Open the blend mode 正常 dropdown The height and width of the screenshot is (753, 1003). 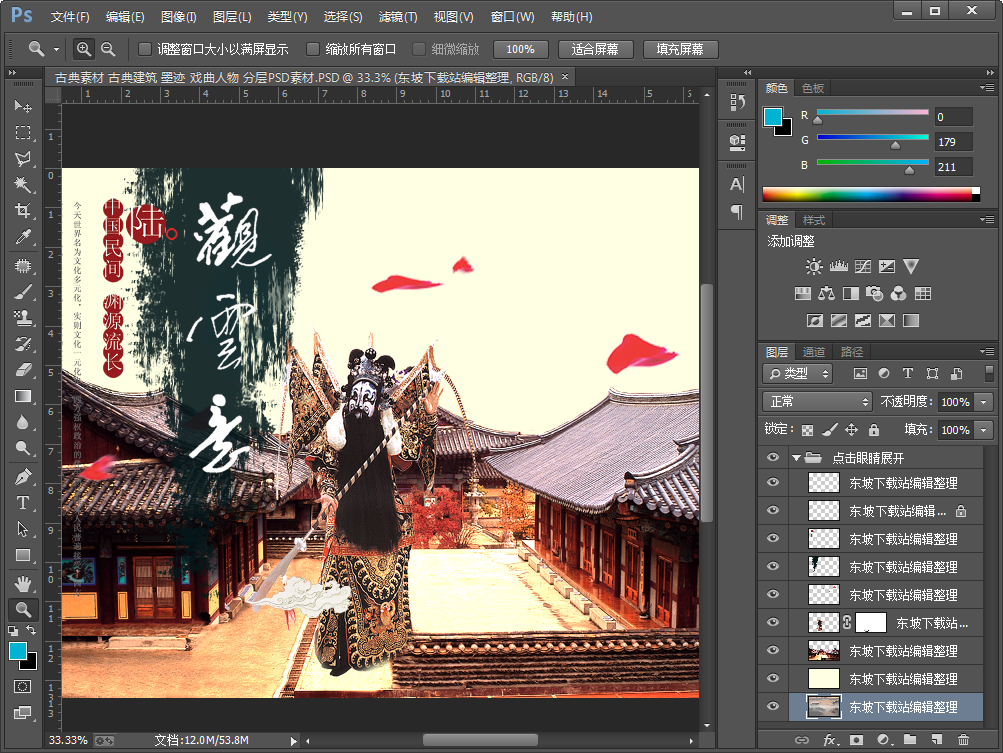pos(817,402)
